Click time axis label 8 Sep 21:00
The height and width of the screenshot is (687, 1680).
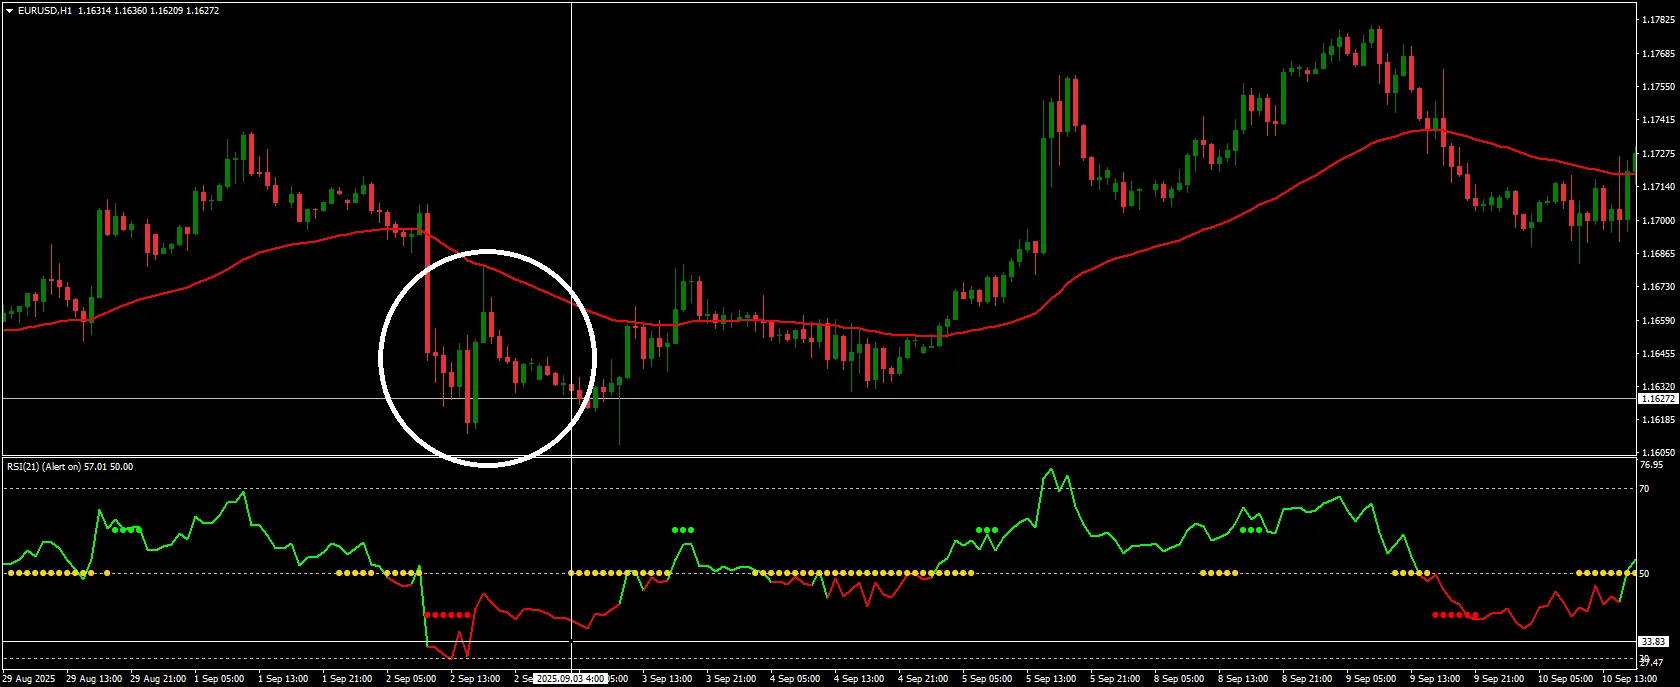point(1308,679)
